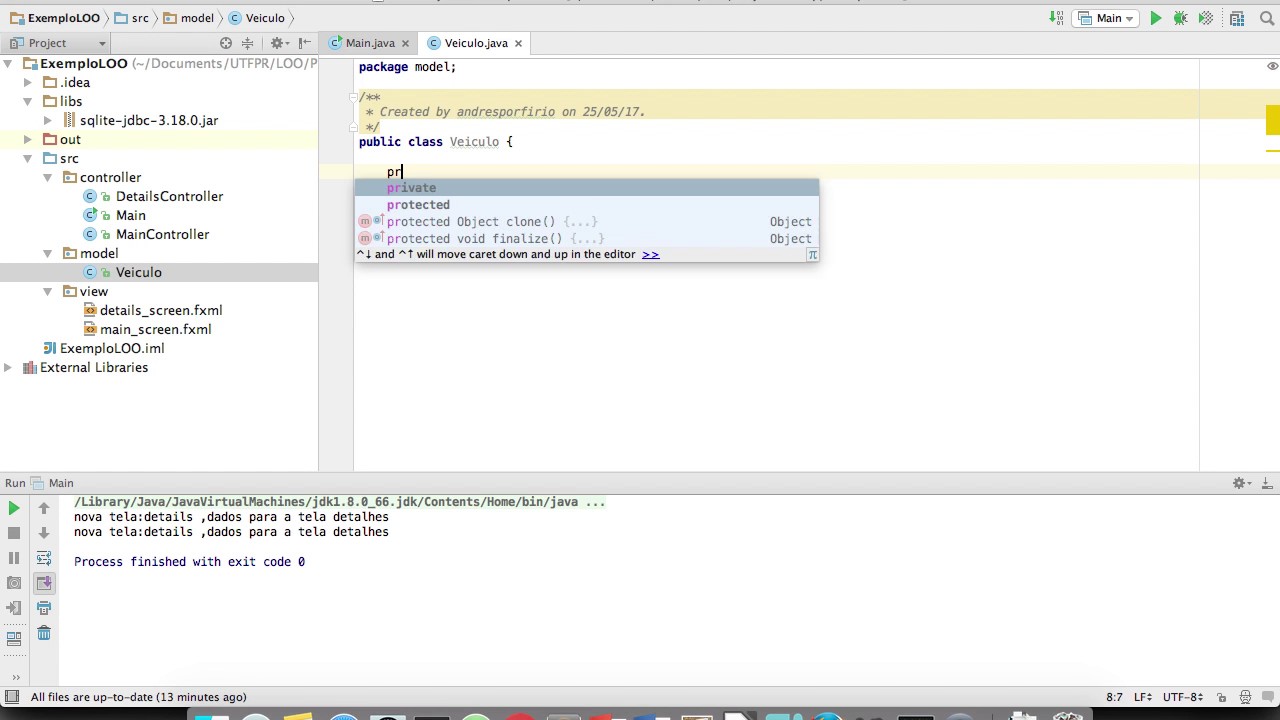Collapse the model package
The height and width of the screenshot is (720, 1280).
[x=47, y=253]
